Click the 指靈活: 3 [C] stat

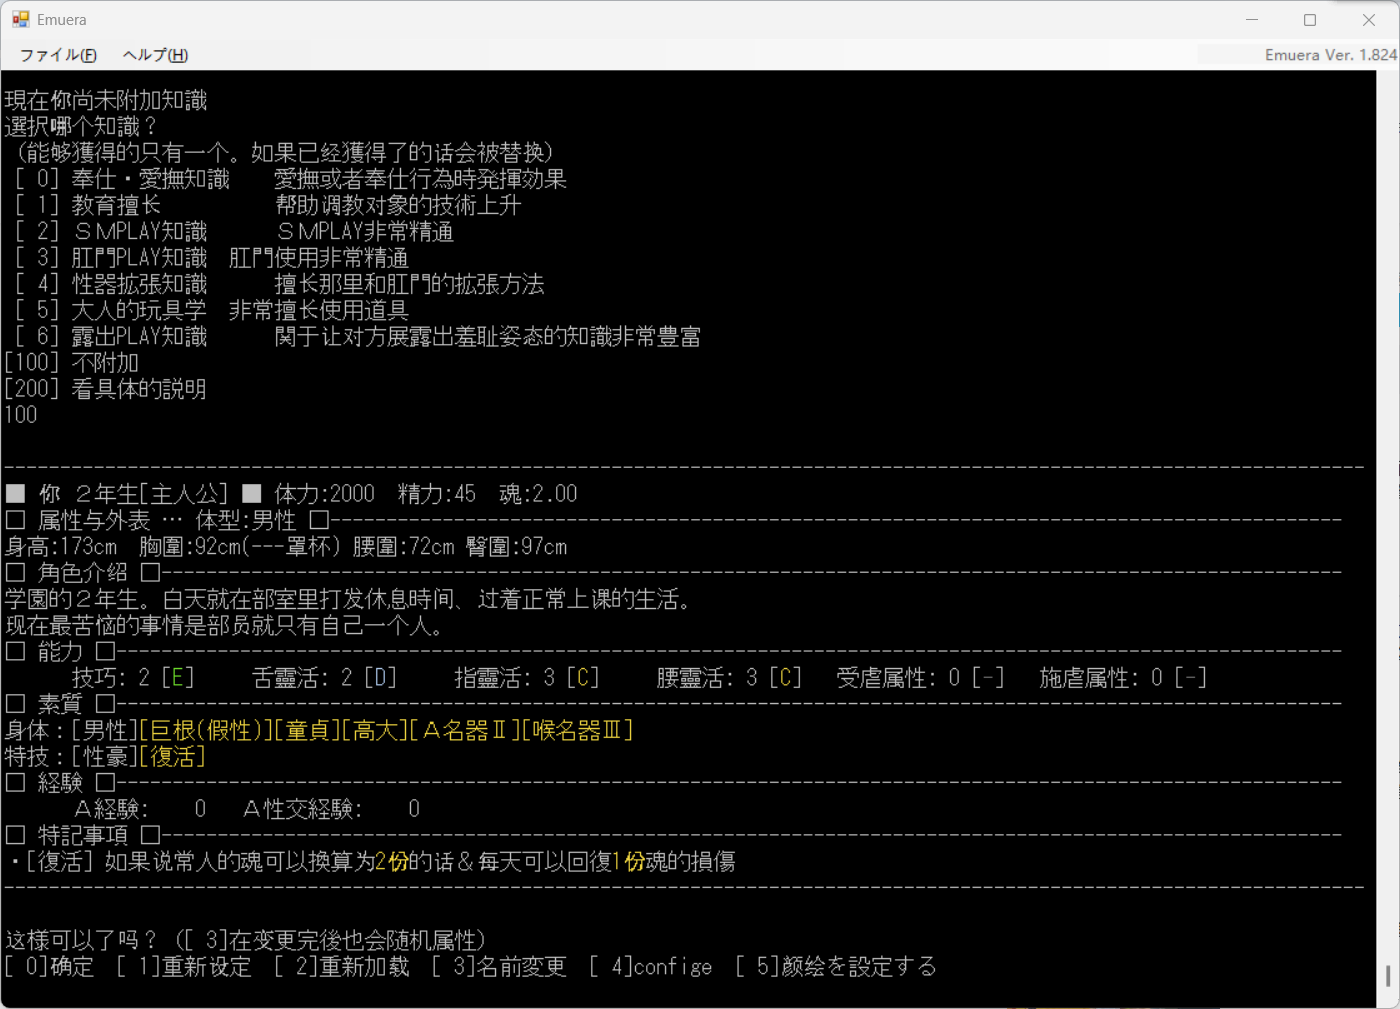pos(527,678)
